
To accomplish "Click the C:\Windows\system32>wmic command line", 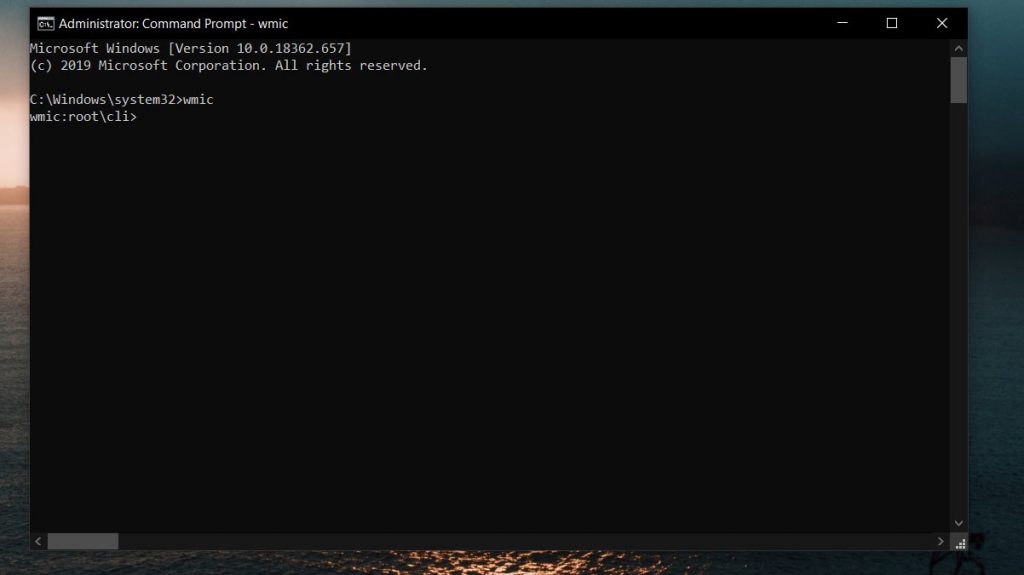I will click(121, 100).
